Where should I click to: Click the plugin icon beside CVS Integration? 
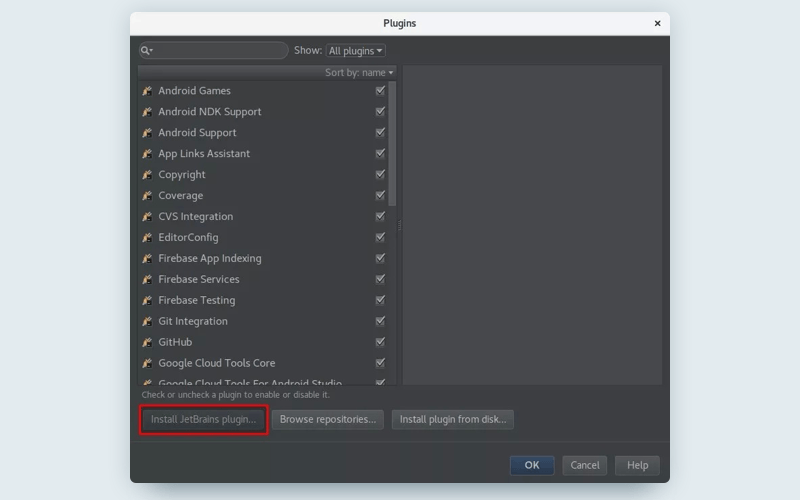tap(147, 216)
